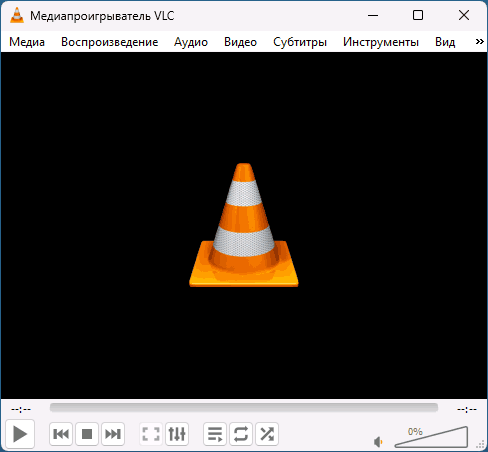Open the Видео menu

240,42
